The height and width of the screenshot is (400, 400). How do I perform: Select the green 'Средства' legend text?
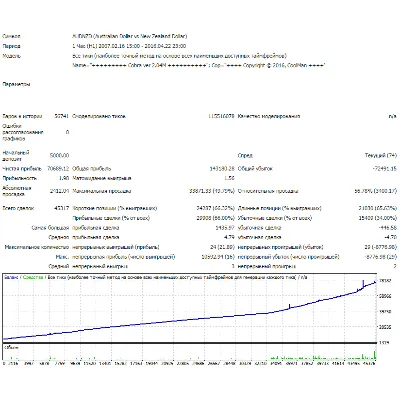point(33,277)
